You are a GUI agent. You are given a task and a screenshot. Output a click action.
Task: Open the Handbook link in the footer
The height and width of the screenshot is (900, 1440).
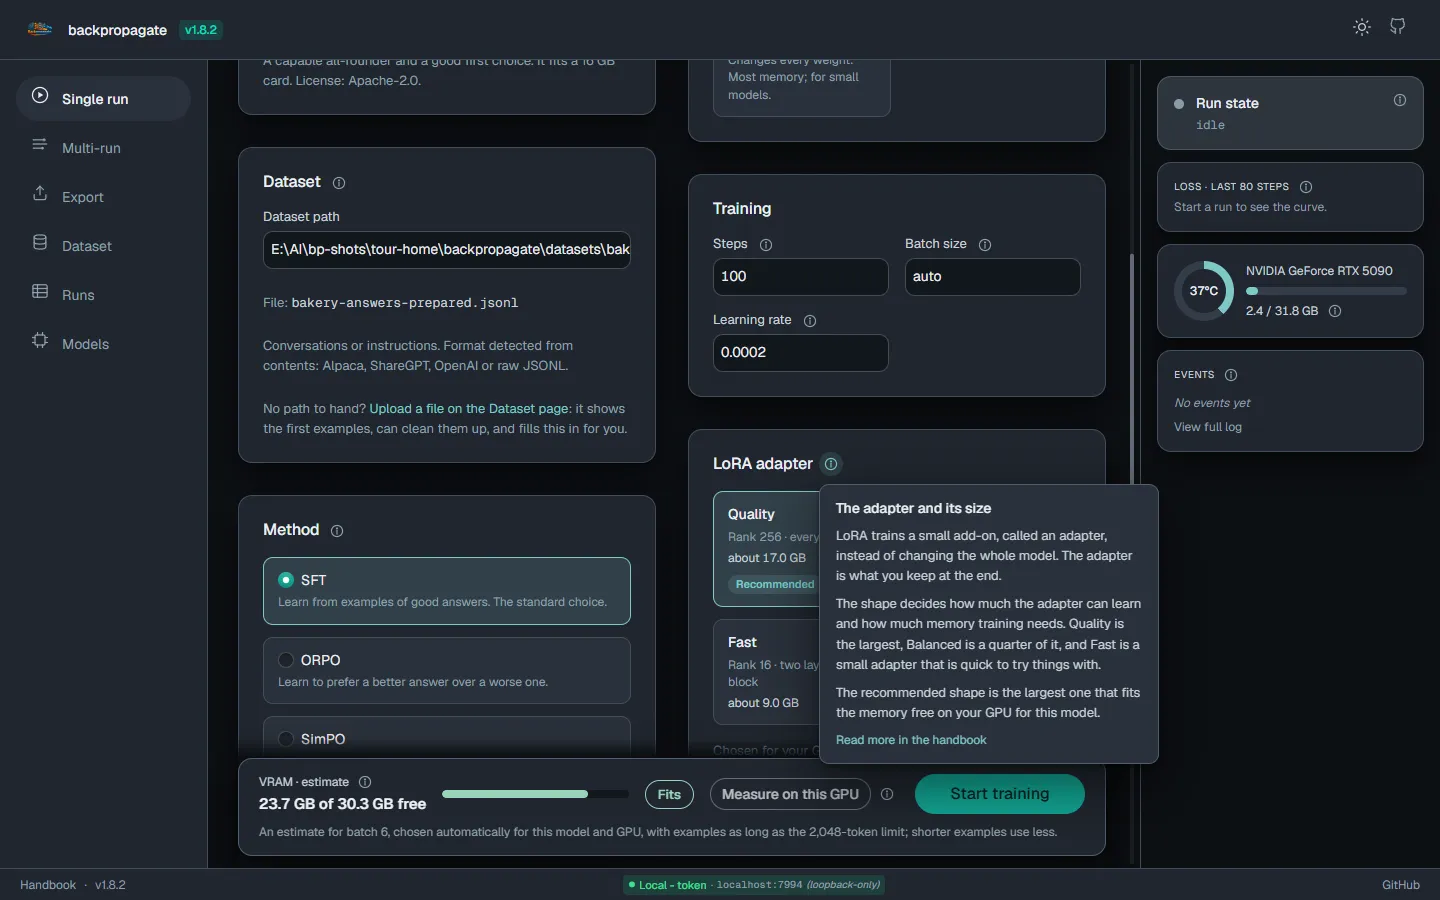tap(48, 885)
